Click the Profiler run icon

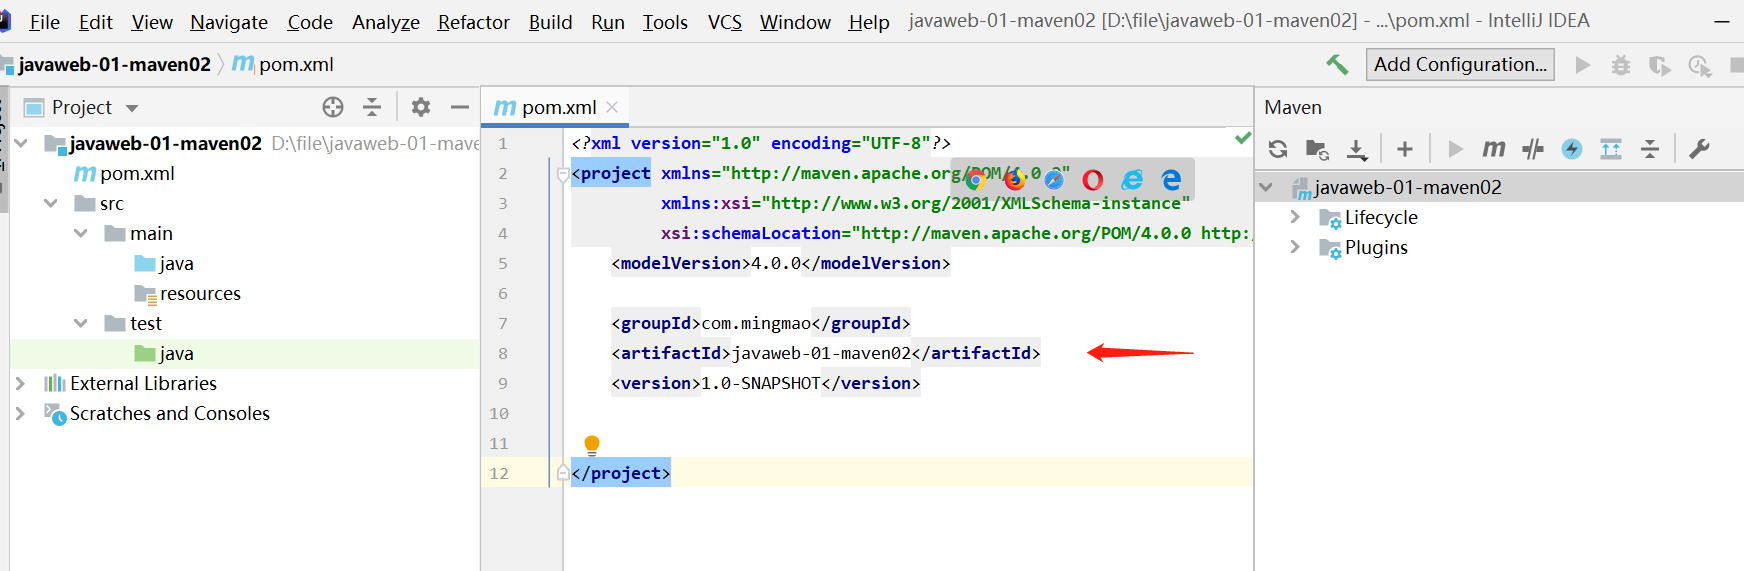(x=1699, y=65)
